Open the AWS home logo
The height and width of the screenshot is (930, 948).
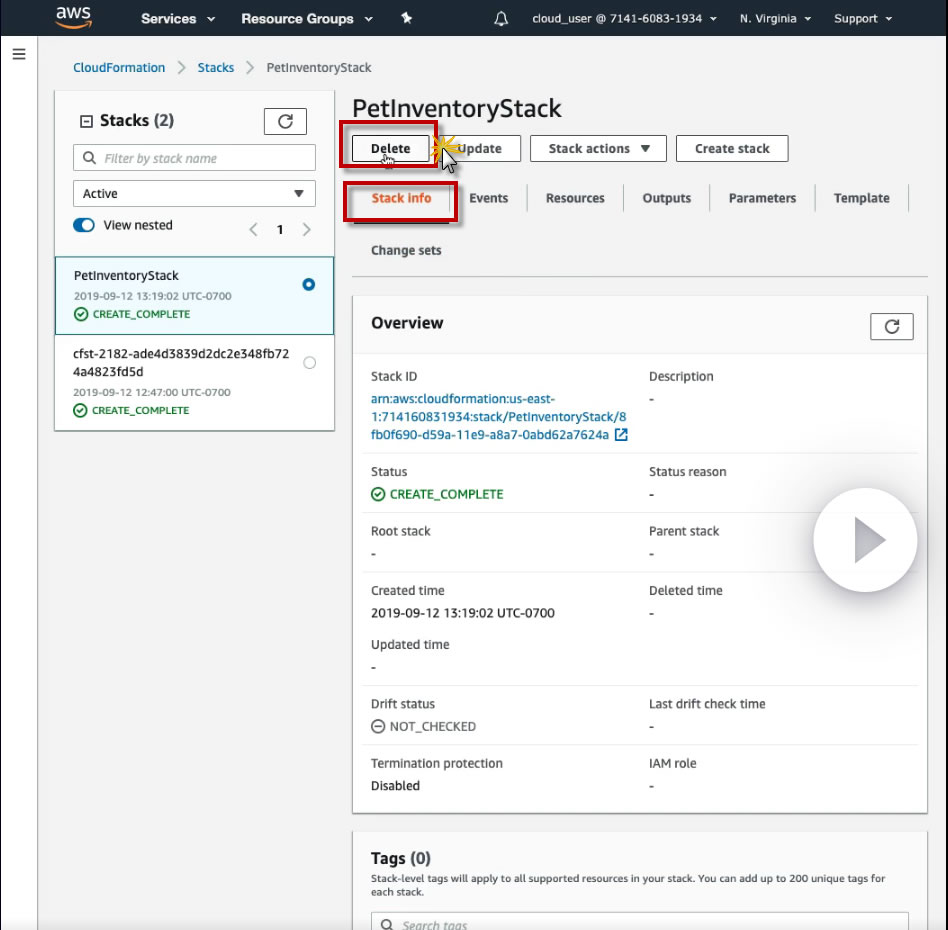73,17
